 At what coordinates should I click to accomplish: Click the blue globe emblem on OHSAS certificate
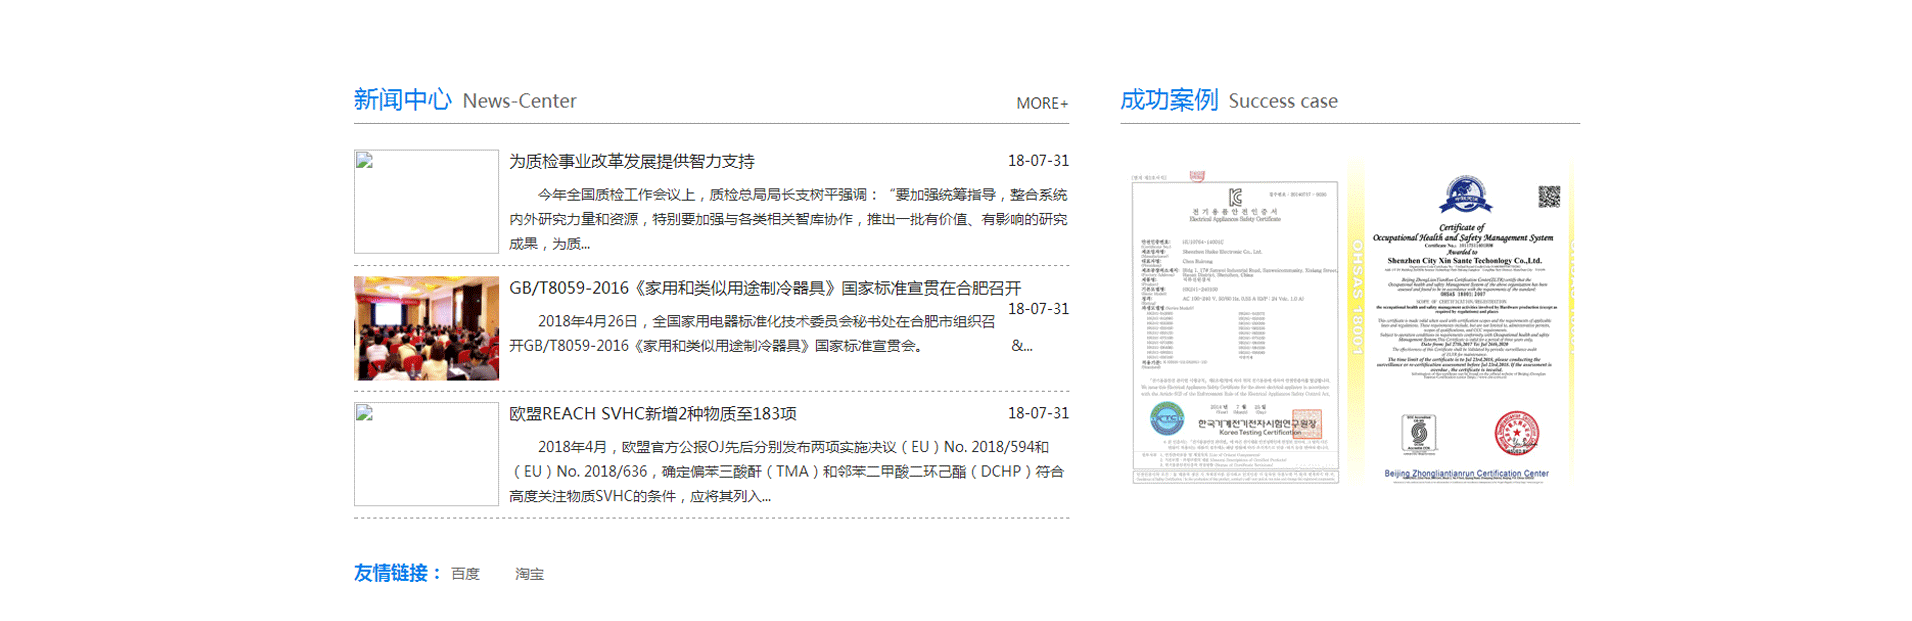coord(1465,195)
